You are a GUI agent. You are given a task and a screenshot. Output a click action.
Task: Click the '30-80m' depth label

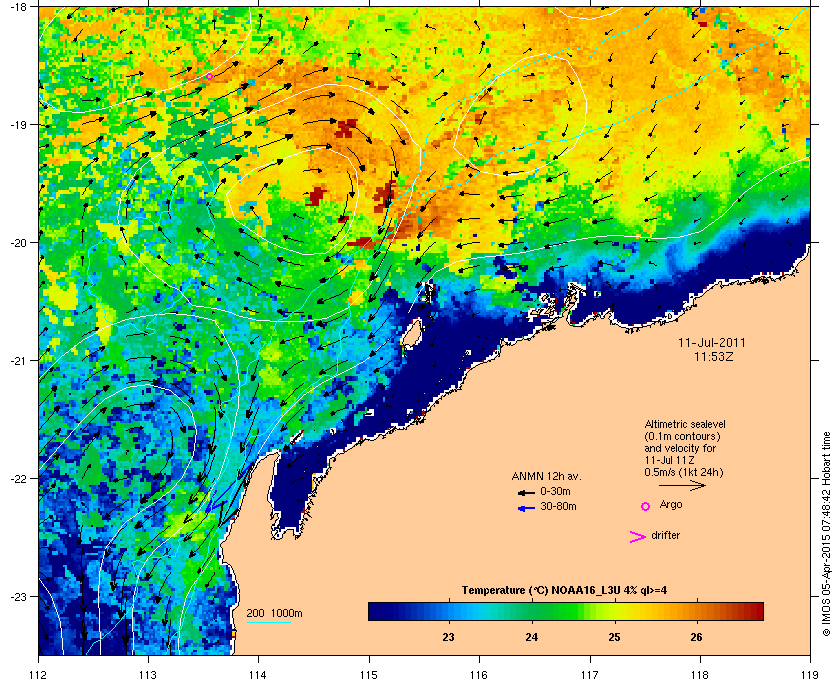tap(558, 506)
